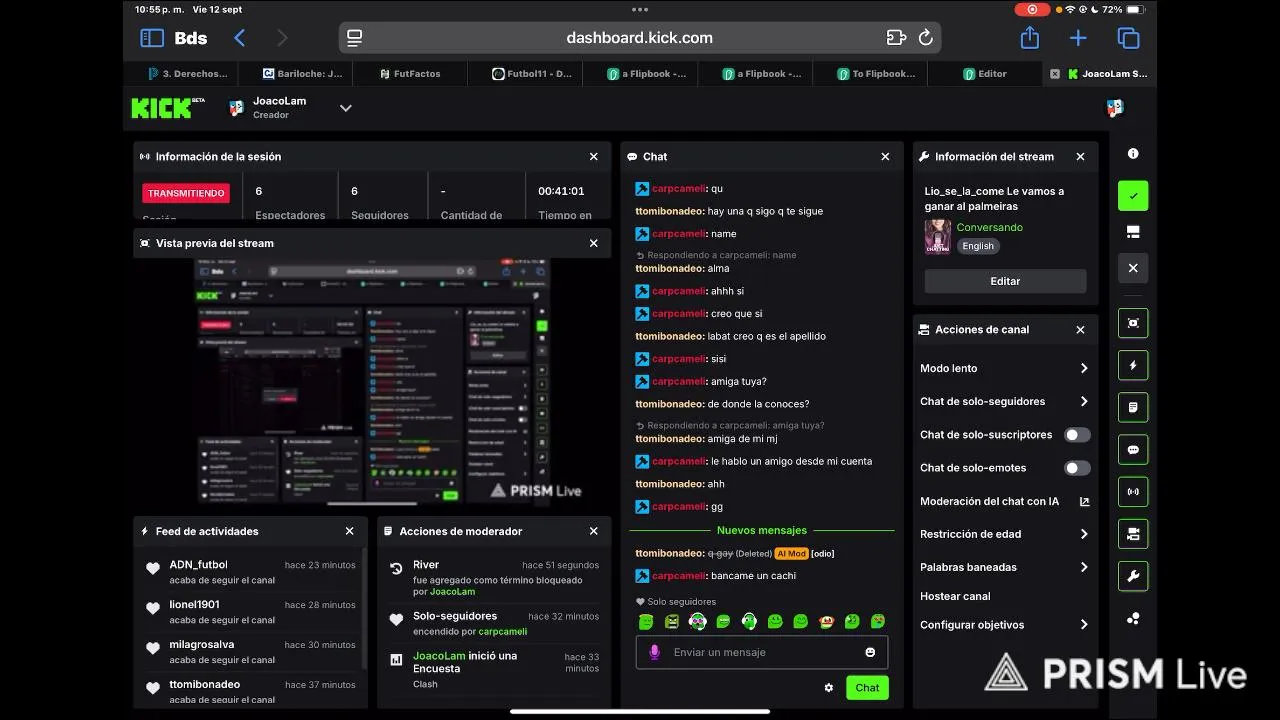This screenshot has width=1280, height=720.
Task: Click Nuevos mensajes divider label
Action: (x=762, y=530)
